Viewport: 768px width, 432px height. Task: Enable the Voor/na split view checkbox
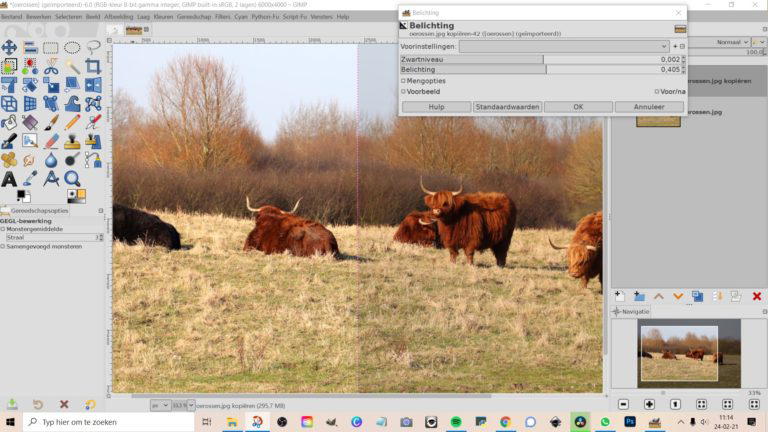tap(656, 91)
